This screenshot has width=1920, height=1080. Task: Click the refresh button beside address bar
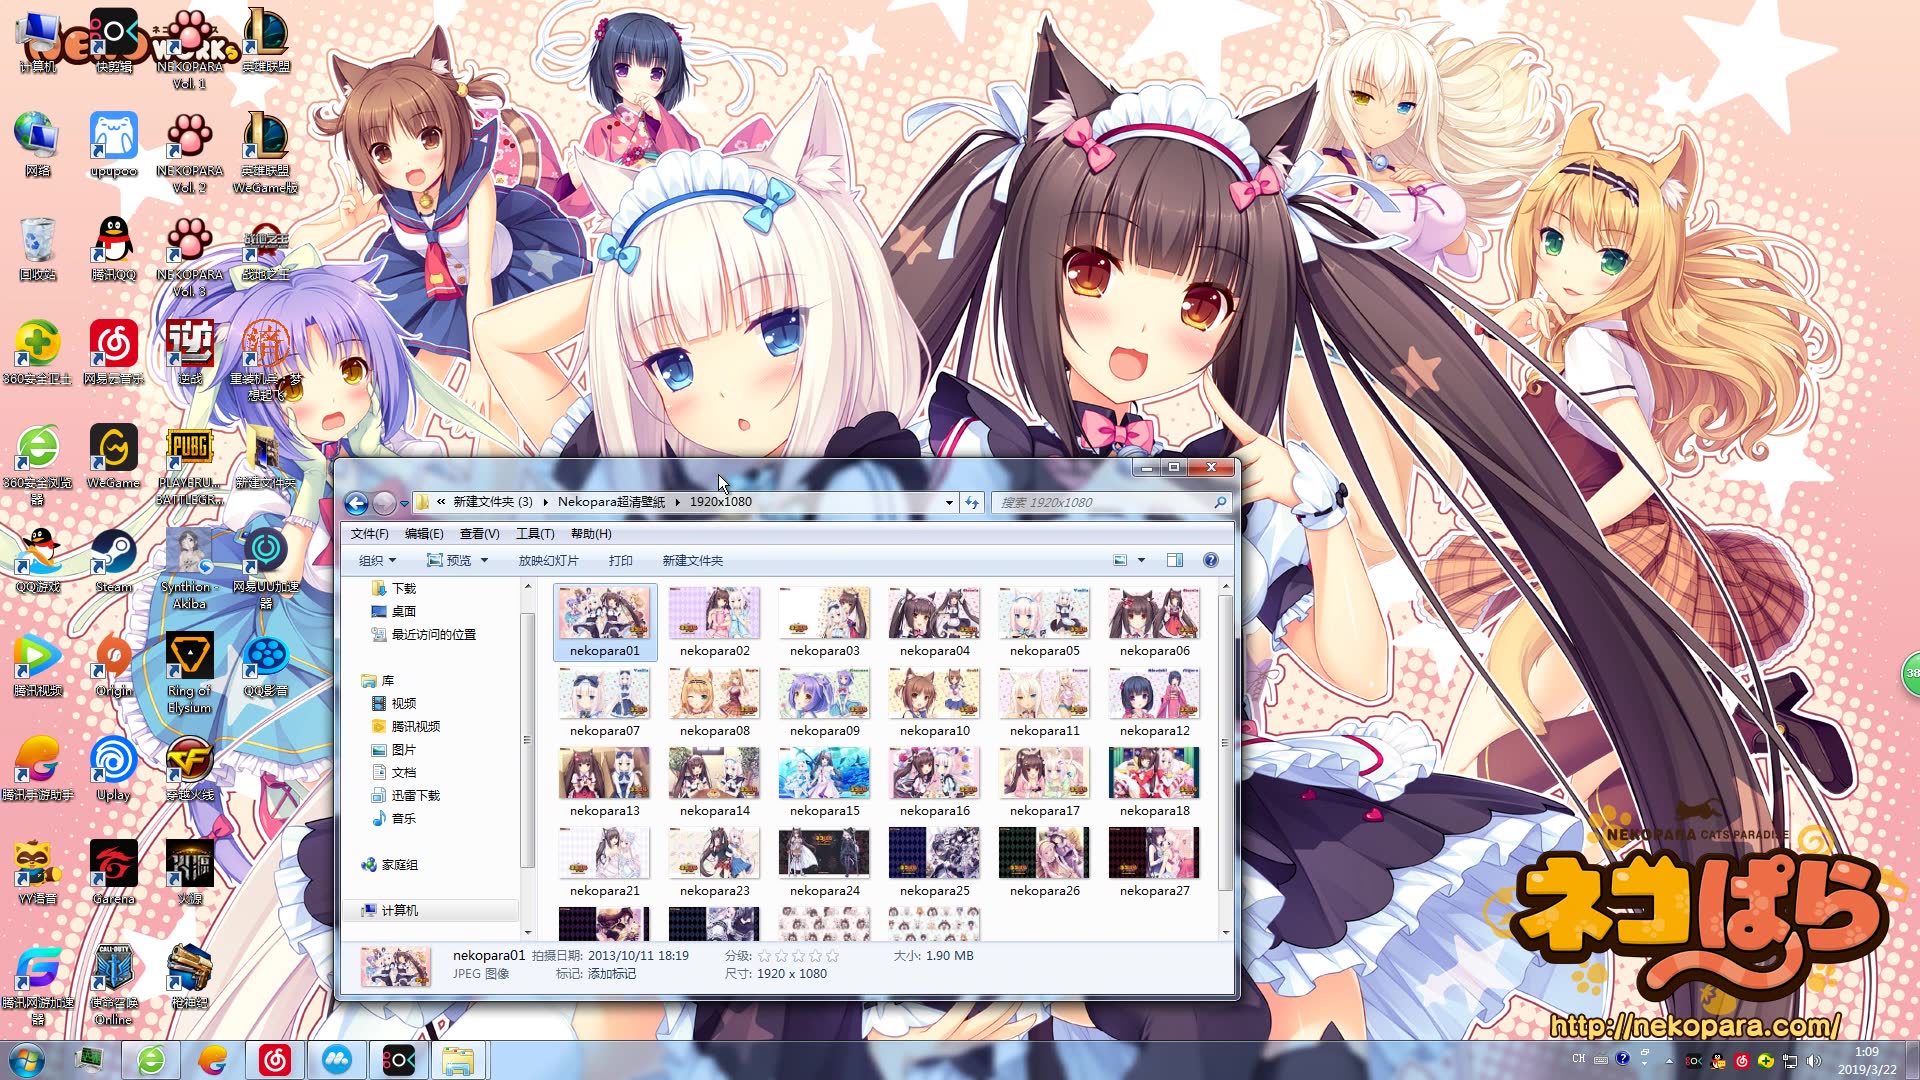point(972,502)
